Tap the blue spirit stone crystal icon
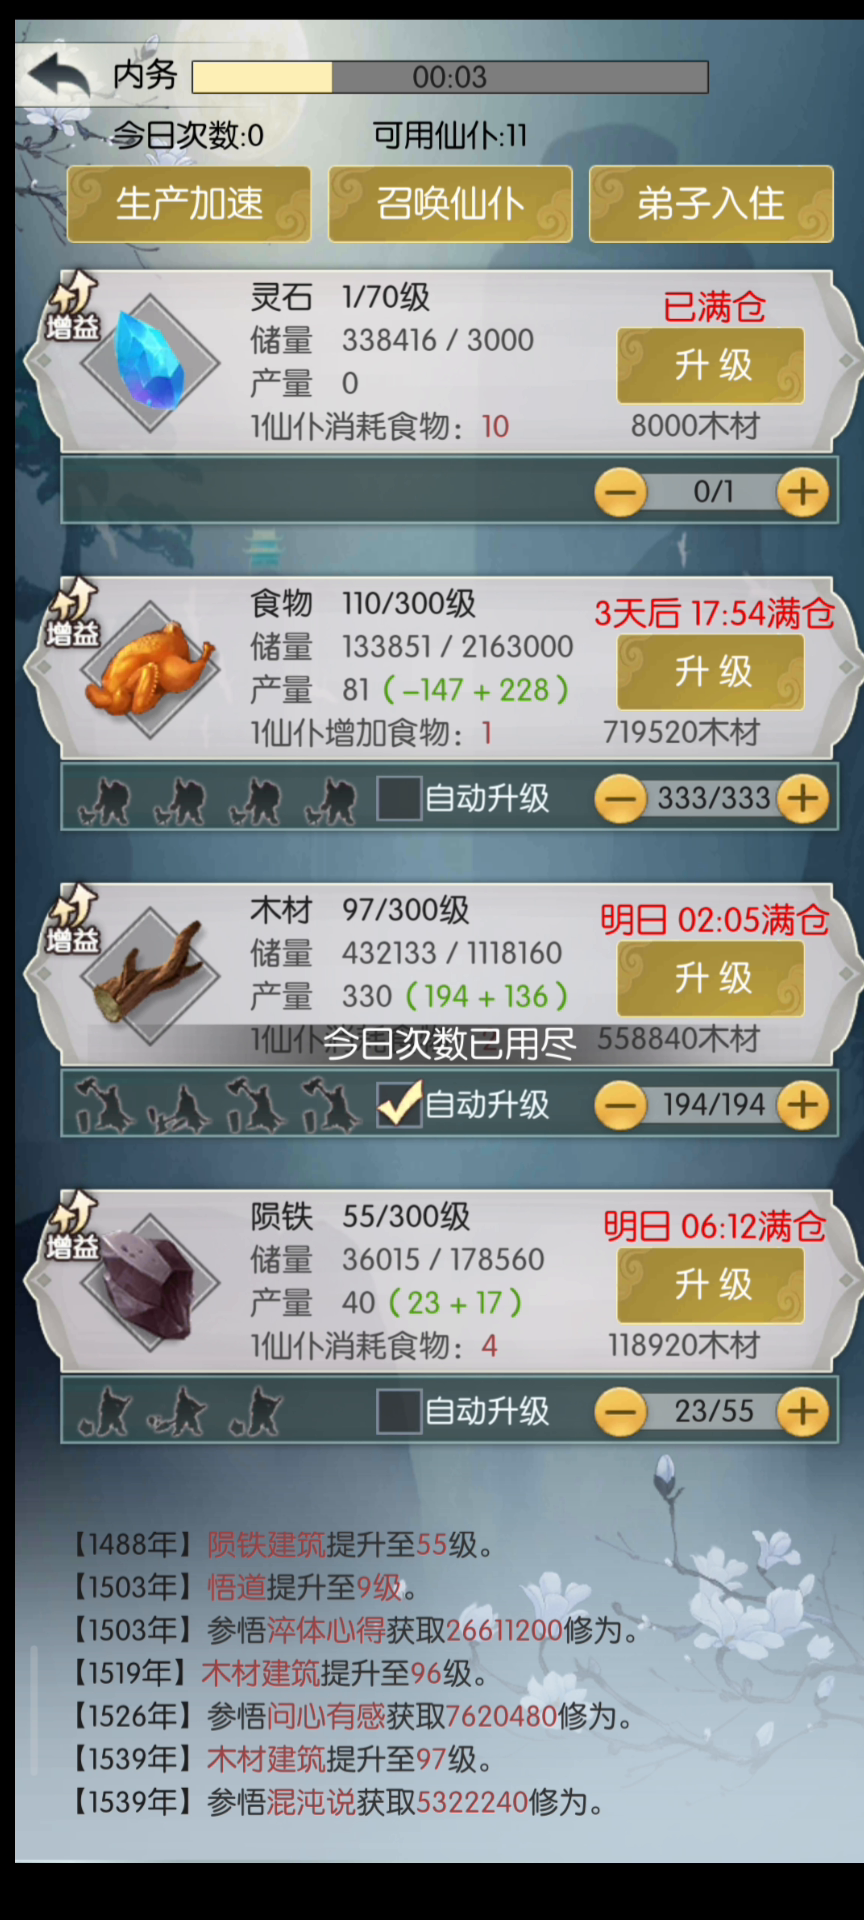This screenshot has height=1920, width=864. (x=150, y=361)
